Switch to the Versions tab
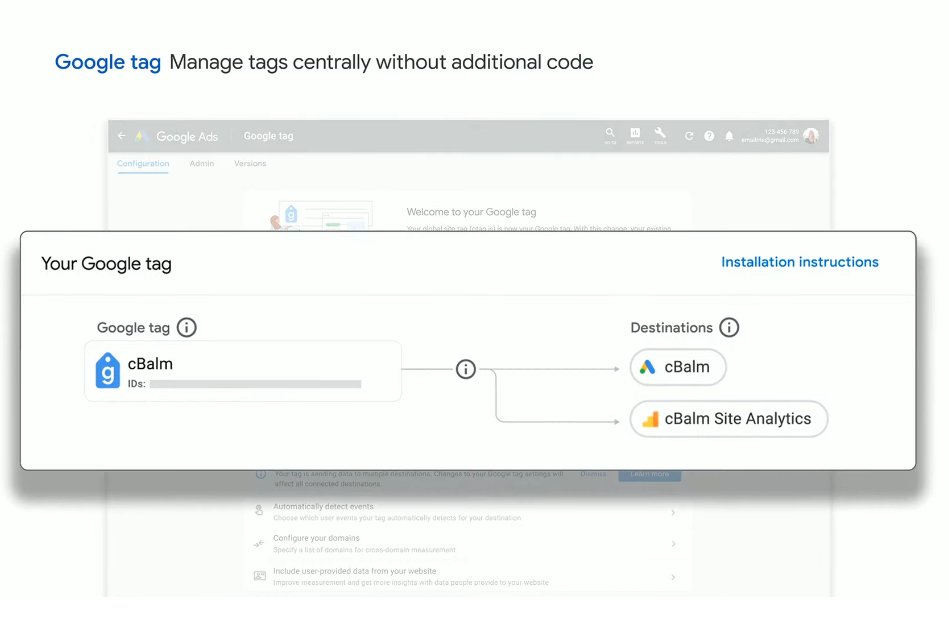This screenshot has height=621, width=949. (x=250, y=163)
